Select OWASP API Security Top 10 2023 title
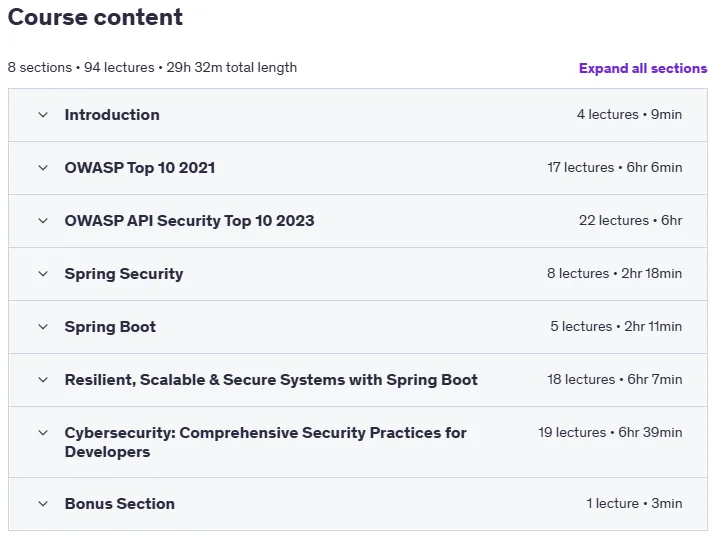This screenshot has width=715, height=535. (x=189, y=221)
